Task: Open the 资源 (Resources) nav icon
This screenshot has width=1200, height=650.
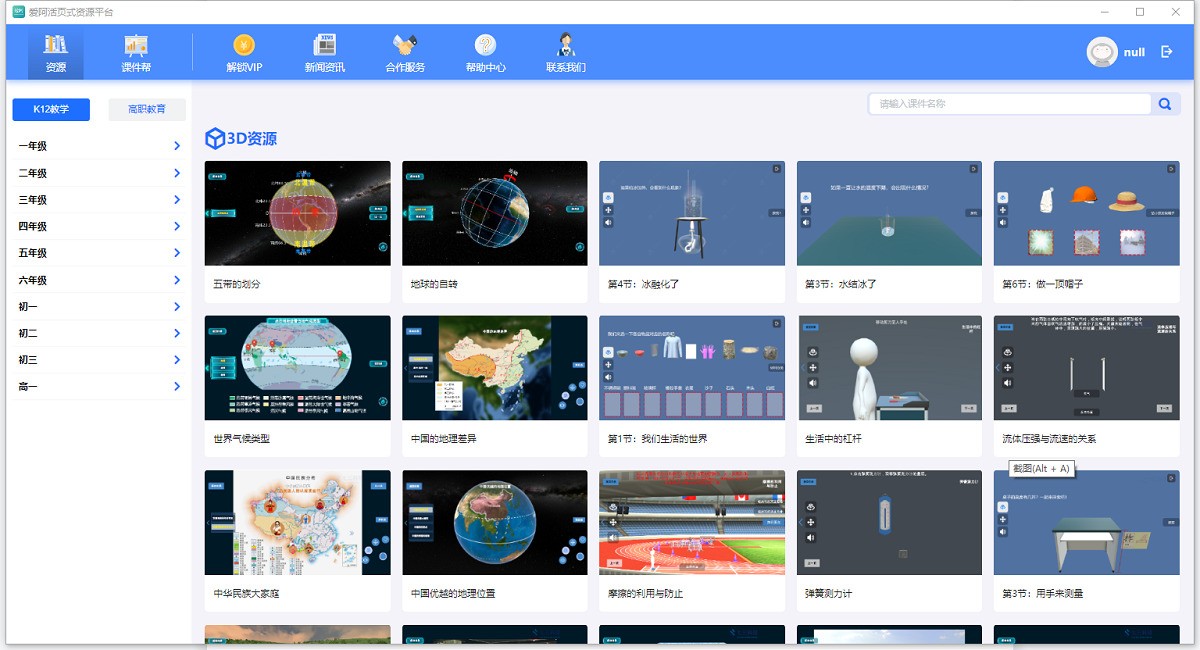Action: point(56,45)
